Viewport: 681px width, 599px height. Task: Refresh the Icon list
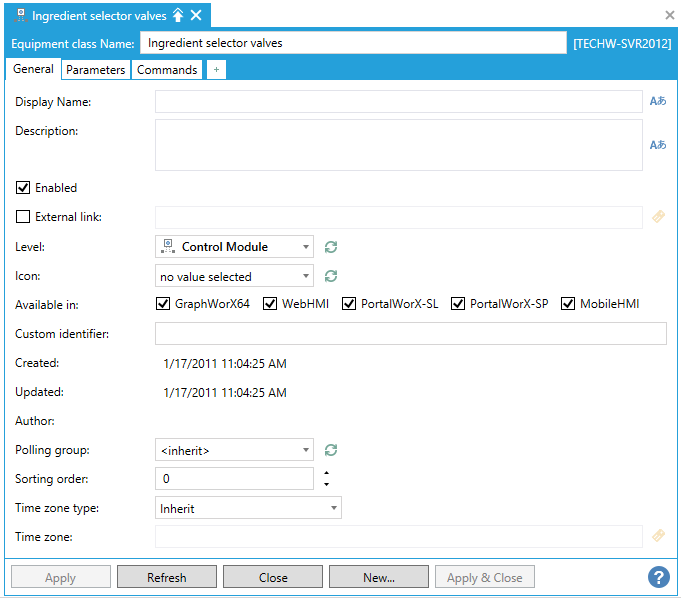click(331, 276)
